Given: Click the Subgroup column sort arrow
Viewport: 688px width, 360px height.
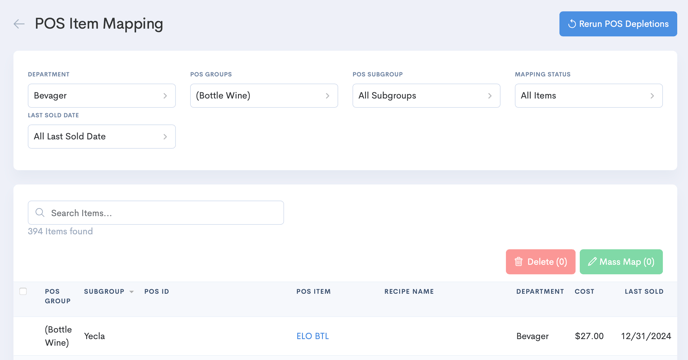Looking at the screenshot, I should tap(131, 292).
